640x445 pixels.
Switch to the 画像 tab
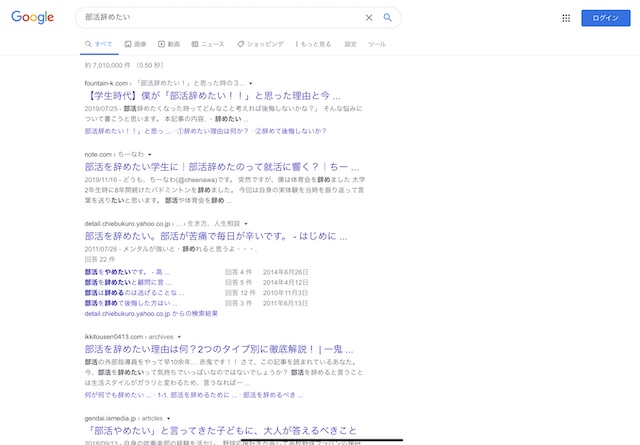pos(136,44)
